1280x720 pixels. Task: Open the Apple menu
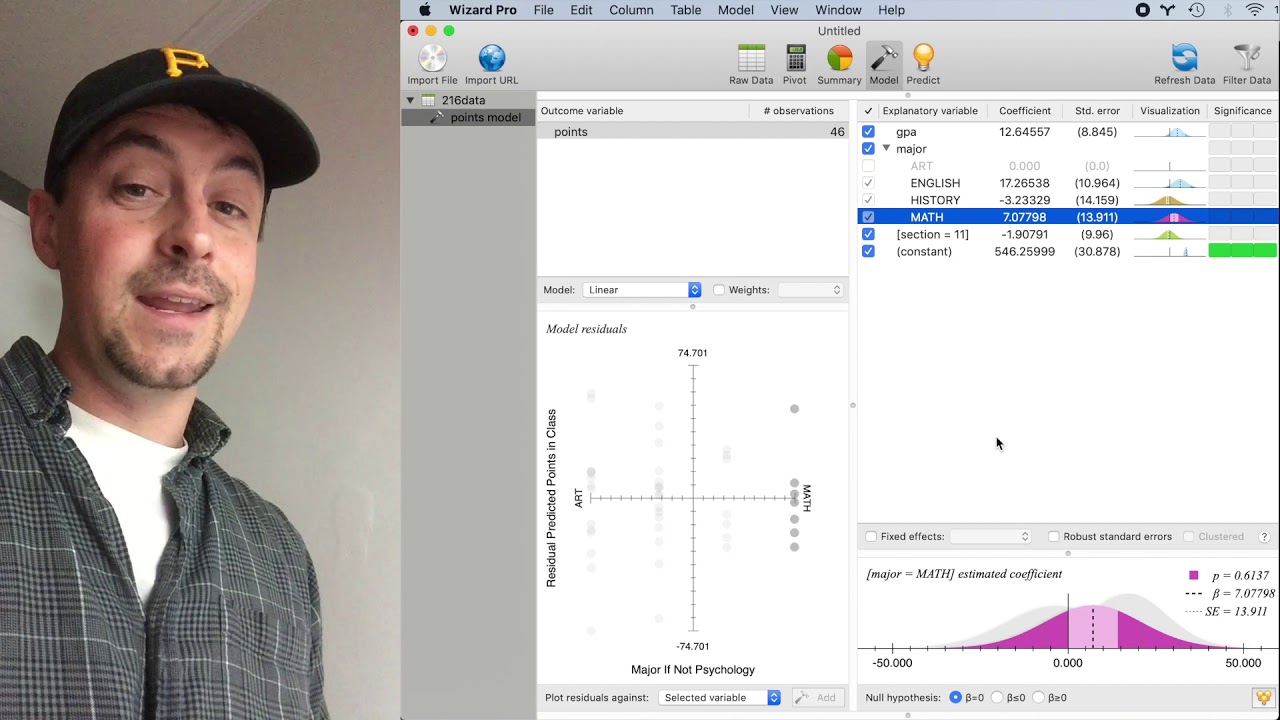[x=425, y=10]
